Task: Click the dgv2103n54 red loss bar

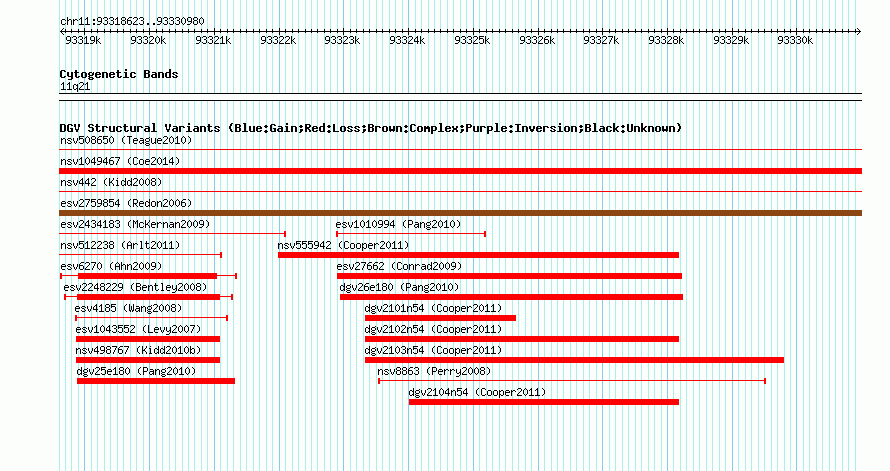Action: [x=574, y=360]
